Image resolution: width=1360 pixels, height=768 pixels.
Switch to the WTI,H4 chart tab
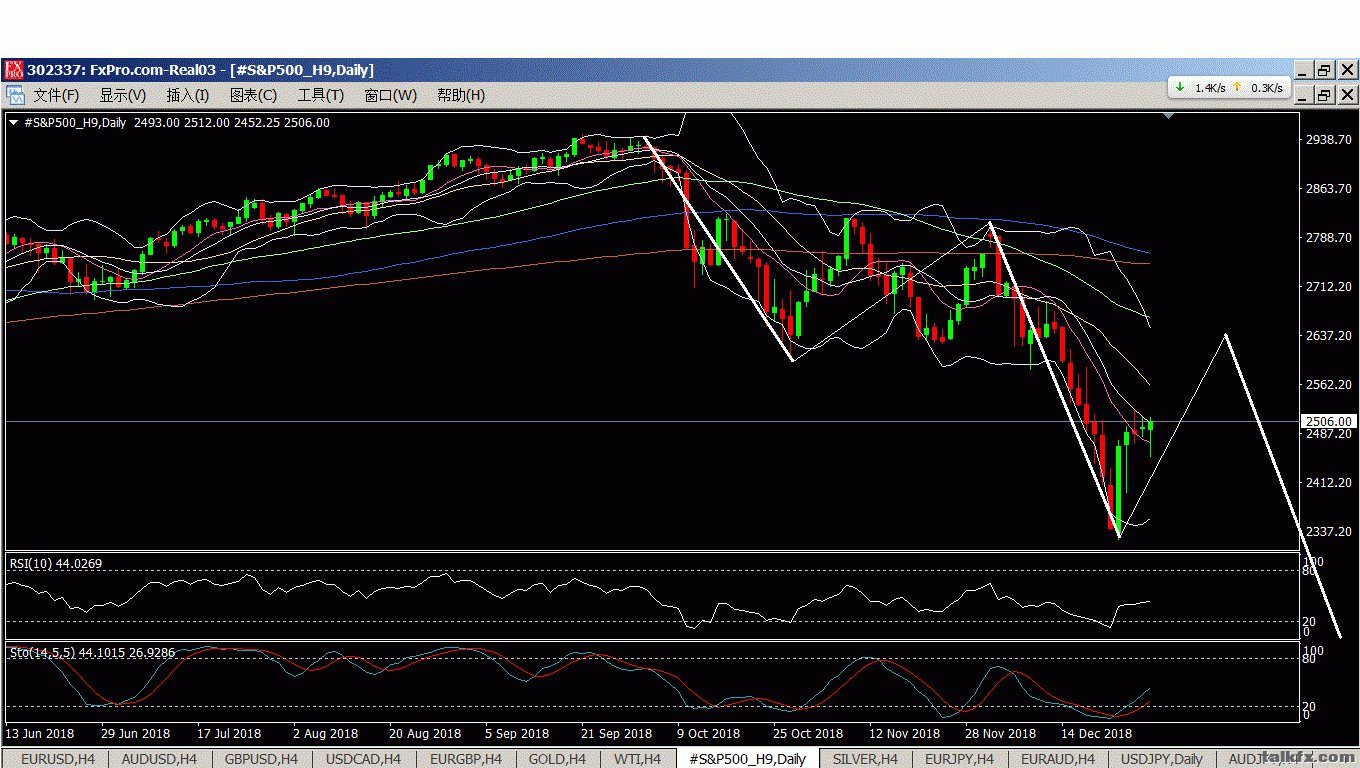point(637,759)
